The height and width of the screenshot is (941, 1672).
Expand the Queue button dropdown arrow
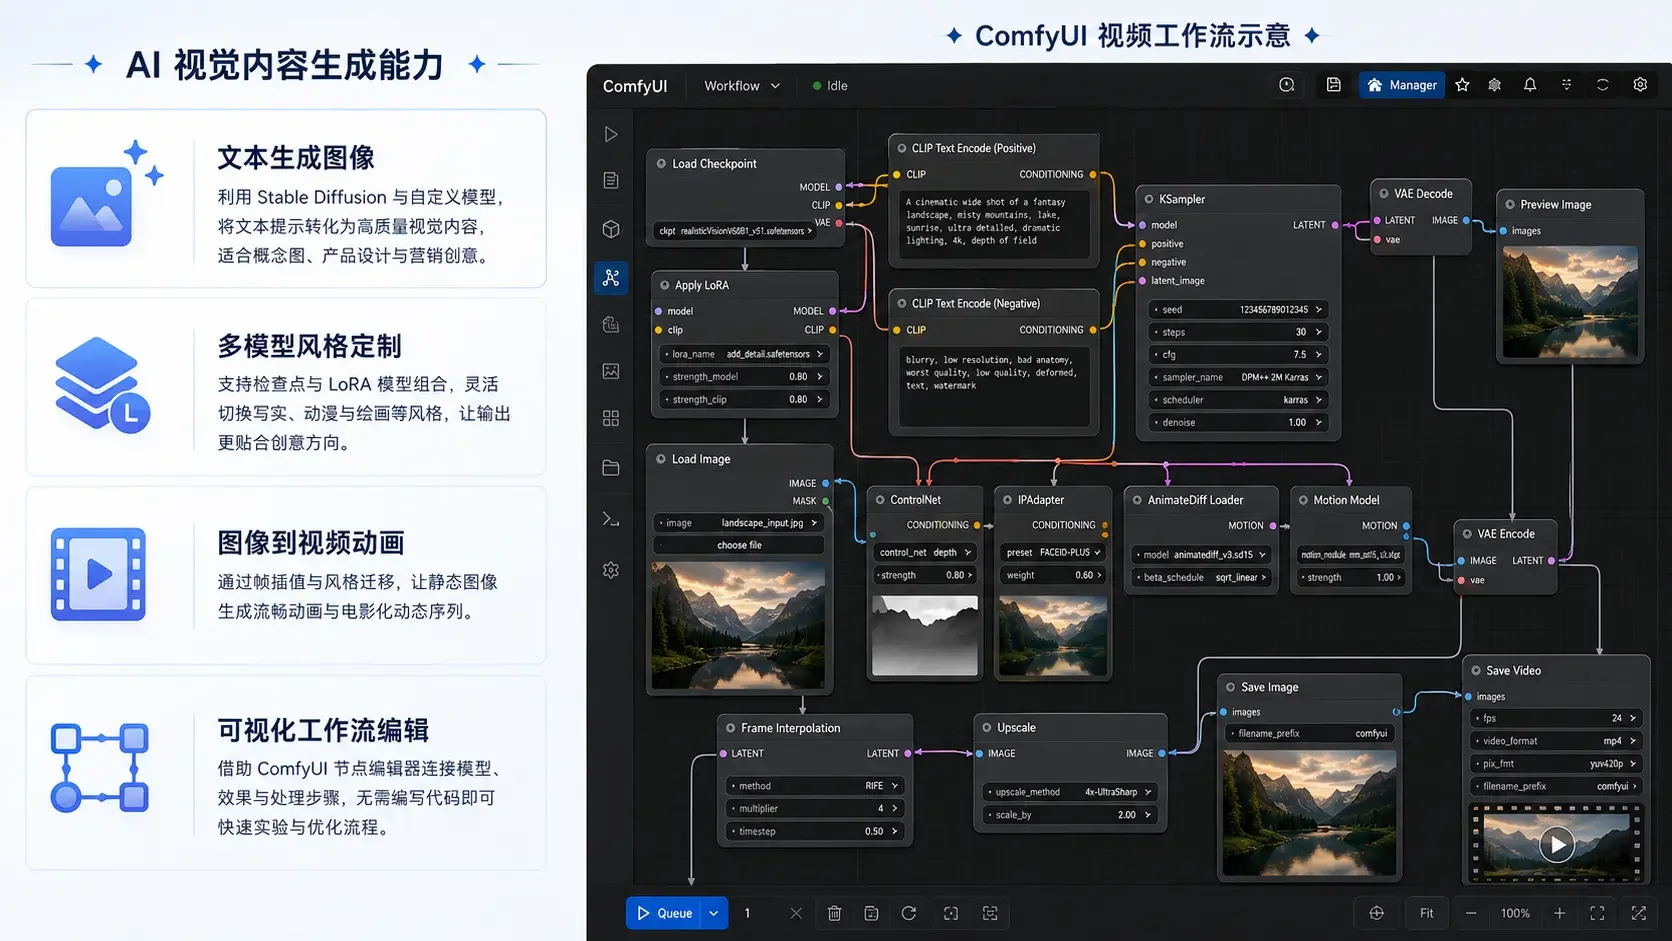713,913
